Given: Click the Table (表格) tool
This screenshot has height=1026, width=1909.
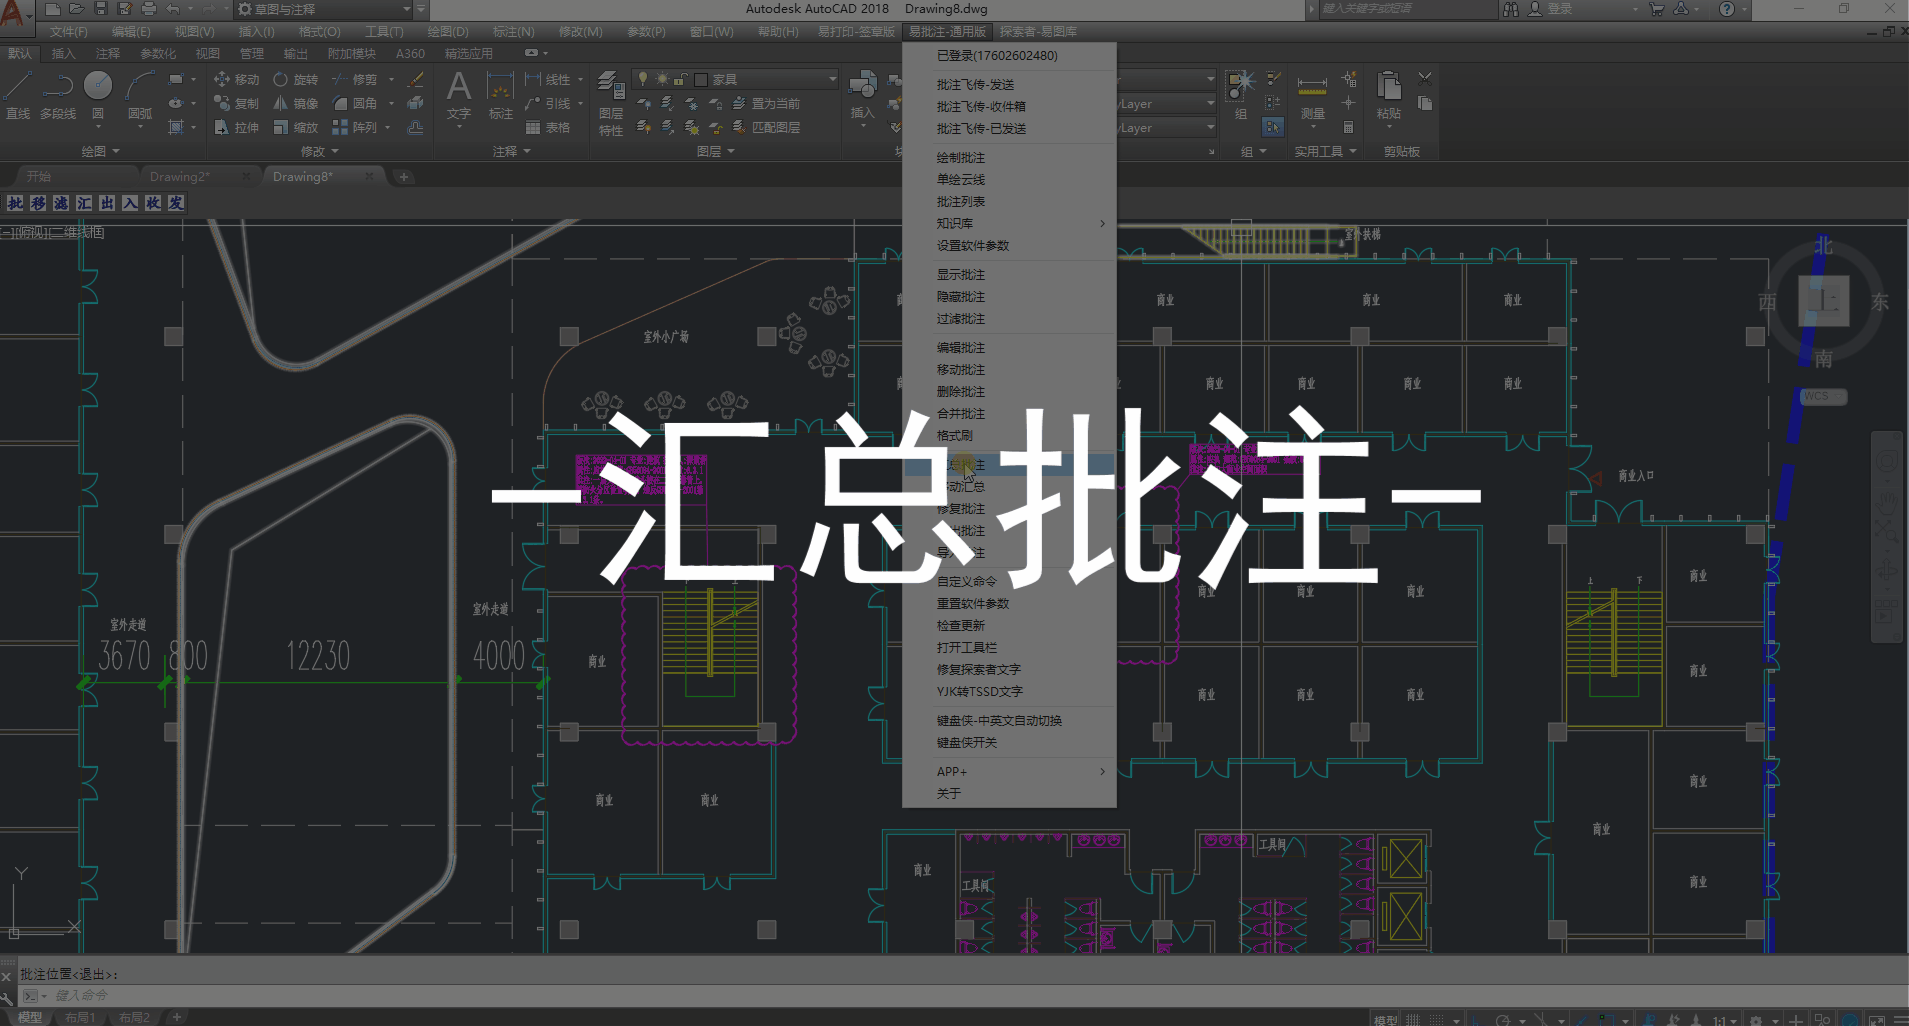Looking at the screenshot, I should [x=547, y=127].
